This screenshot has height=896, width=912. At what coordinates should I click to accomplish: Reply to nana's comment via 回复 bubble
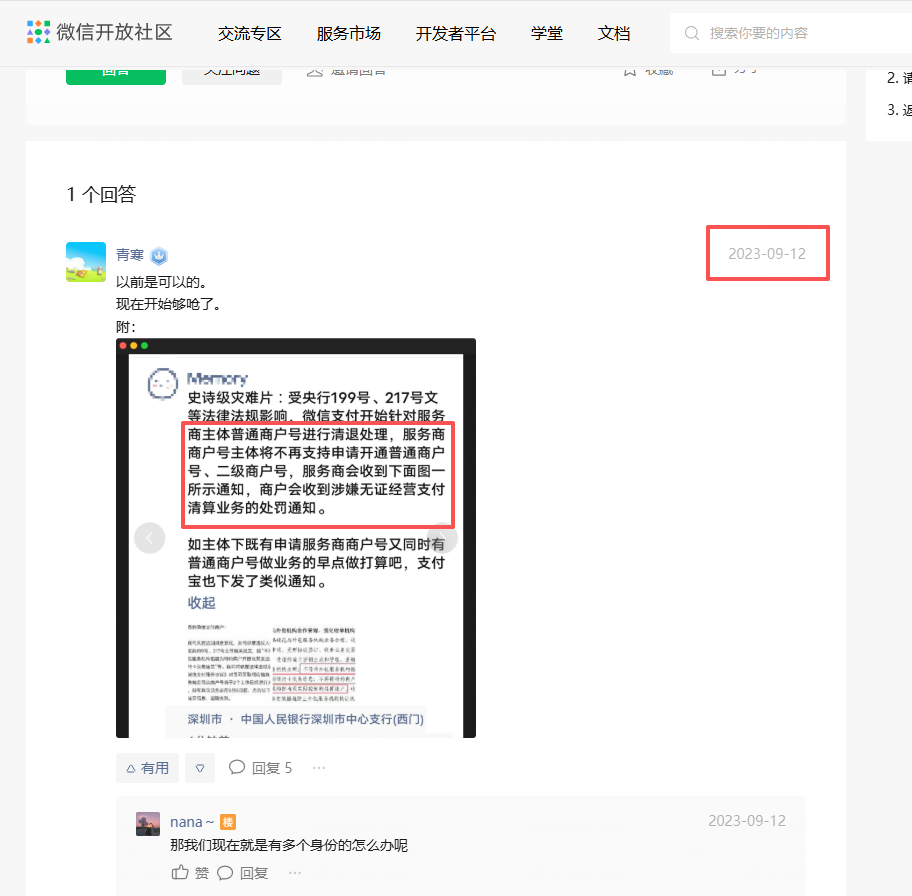(243, 873)
